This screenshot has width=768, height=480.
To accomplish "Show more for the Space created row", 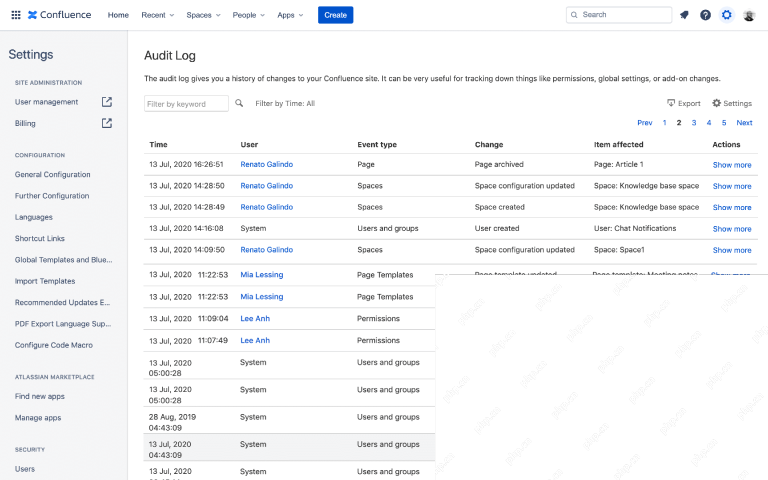I will (x=732, y=208).
